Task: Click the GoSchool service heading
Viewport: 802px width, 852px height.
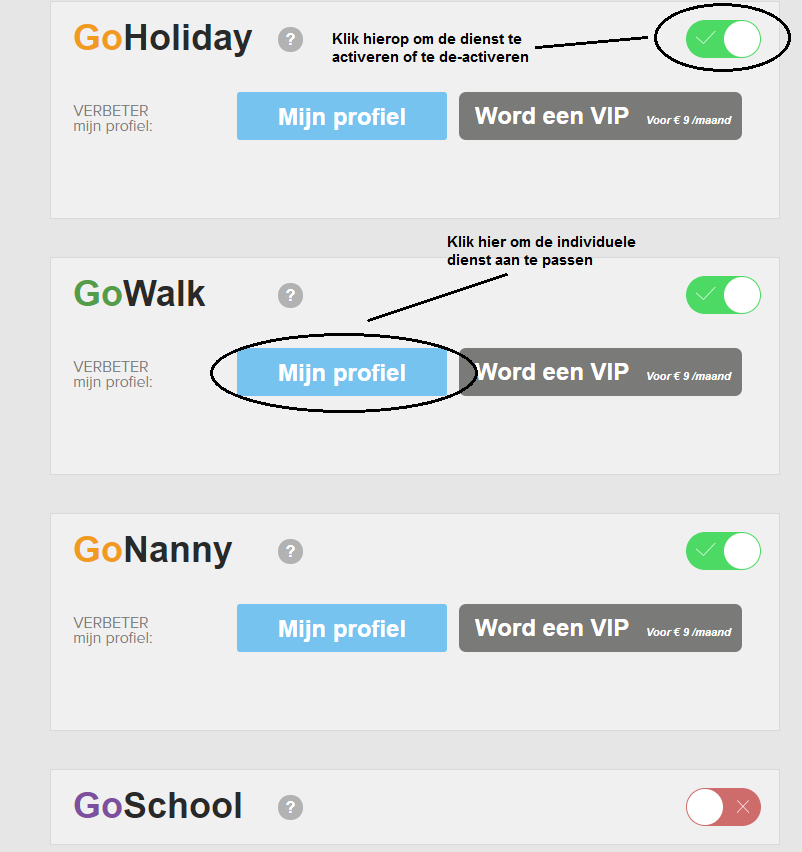Action: click(158, 806)
